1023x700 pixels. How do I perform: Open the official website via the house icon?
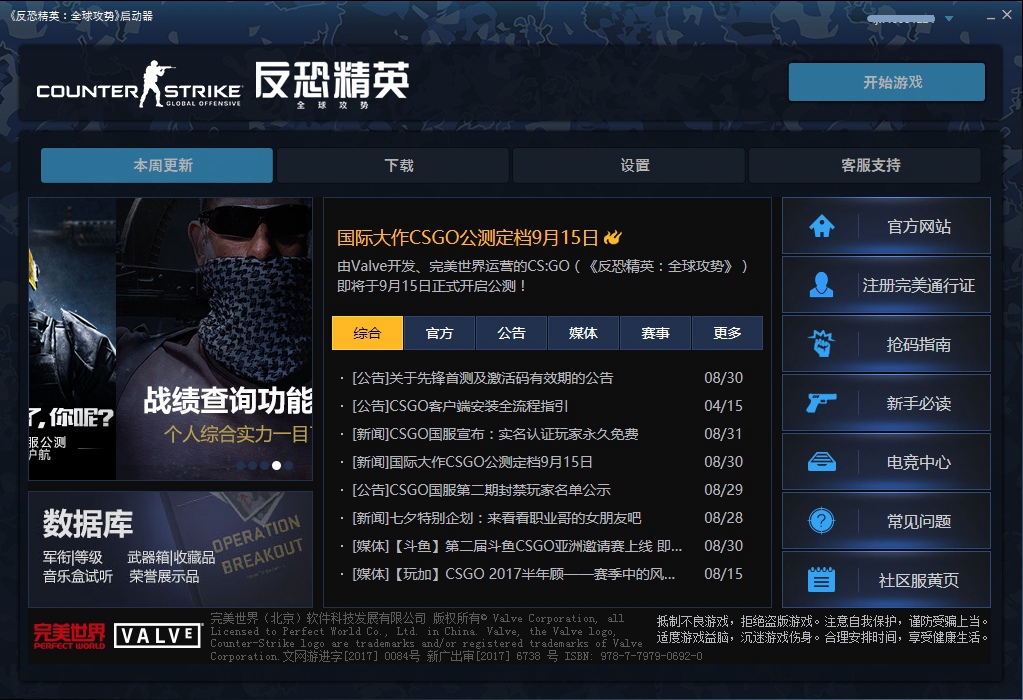(821, 226)
